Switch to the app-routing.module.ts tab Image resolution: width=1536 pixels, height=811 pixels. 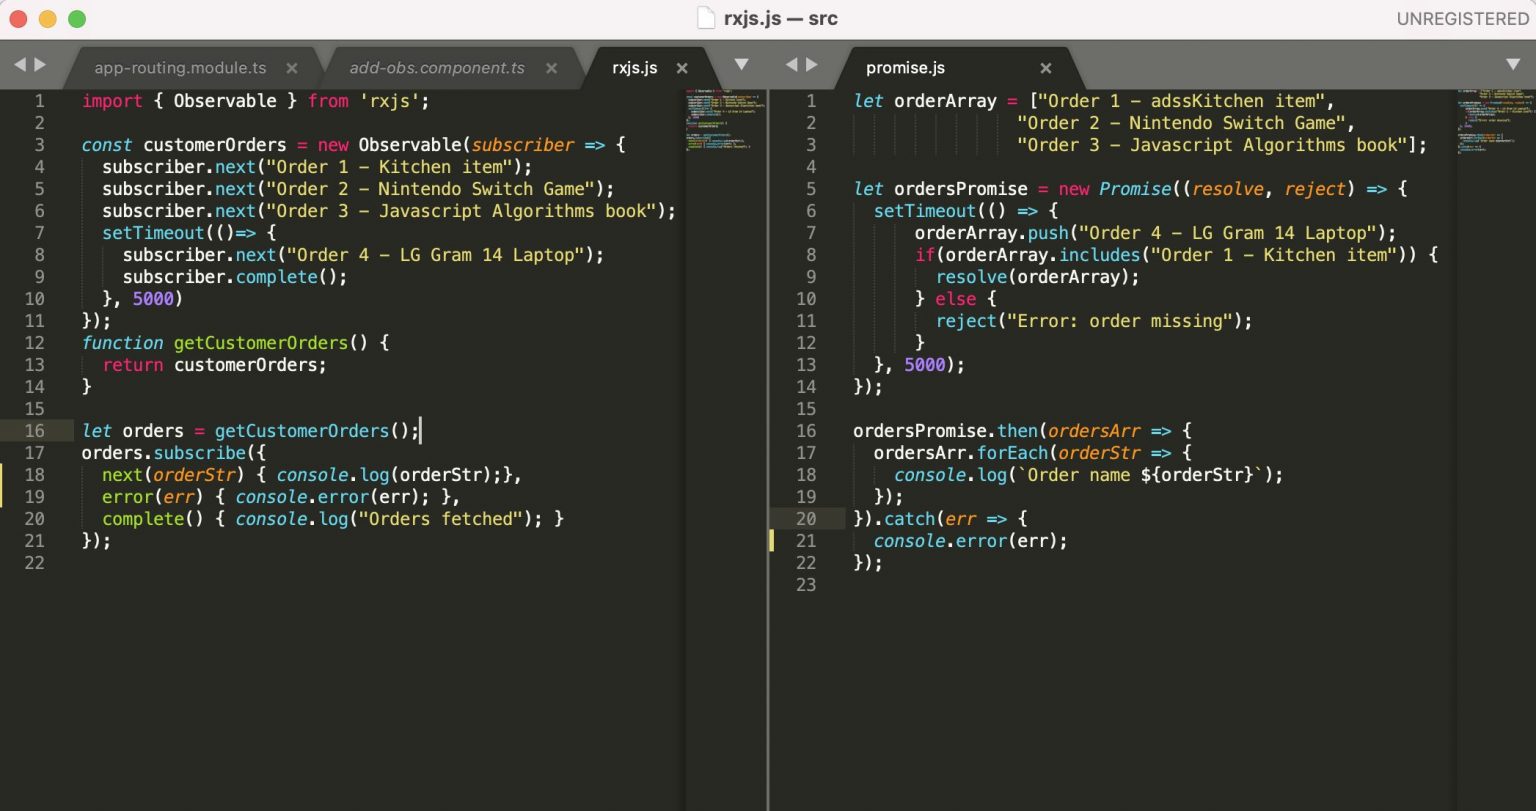[x=178, y=68]
